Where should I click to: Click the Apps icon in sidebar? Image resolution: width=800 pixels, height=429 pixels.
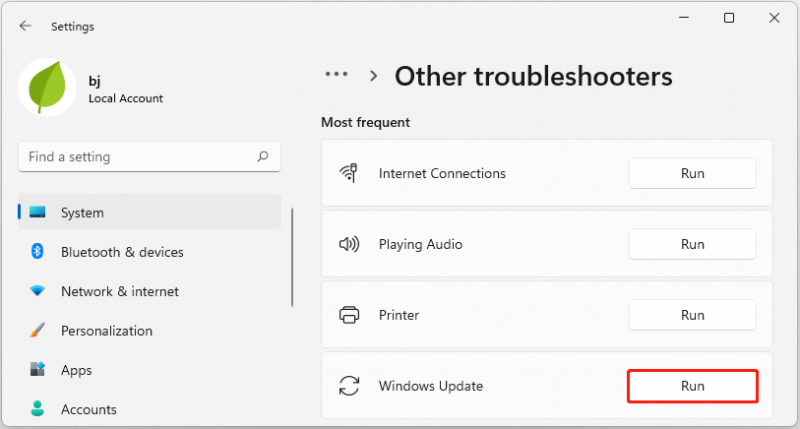pyautogui.click(x=37, y=369)
